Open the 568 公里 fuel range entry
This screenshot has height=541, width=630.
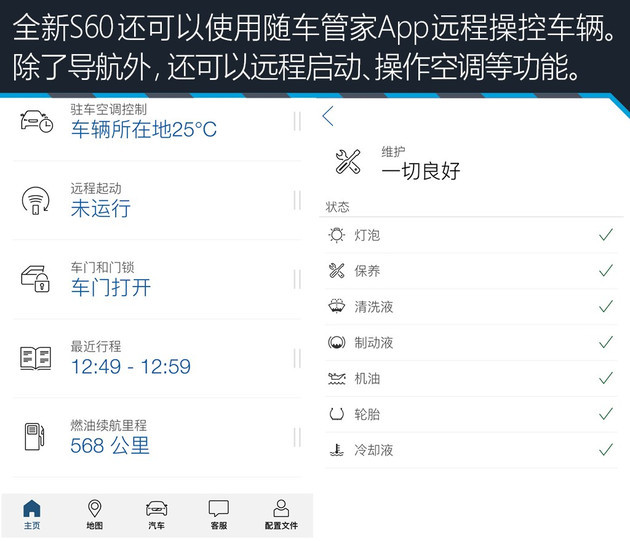pyautogui.click(x=110, y=445)
